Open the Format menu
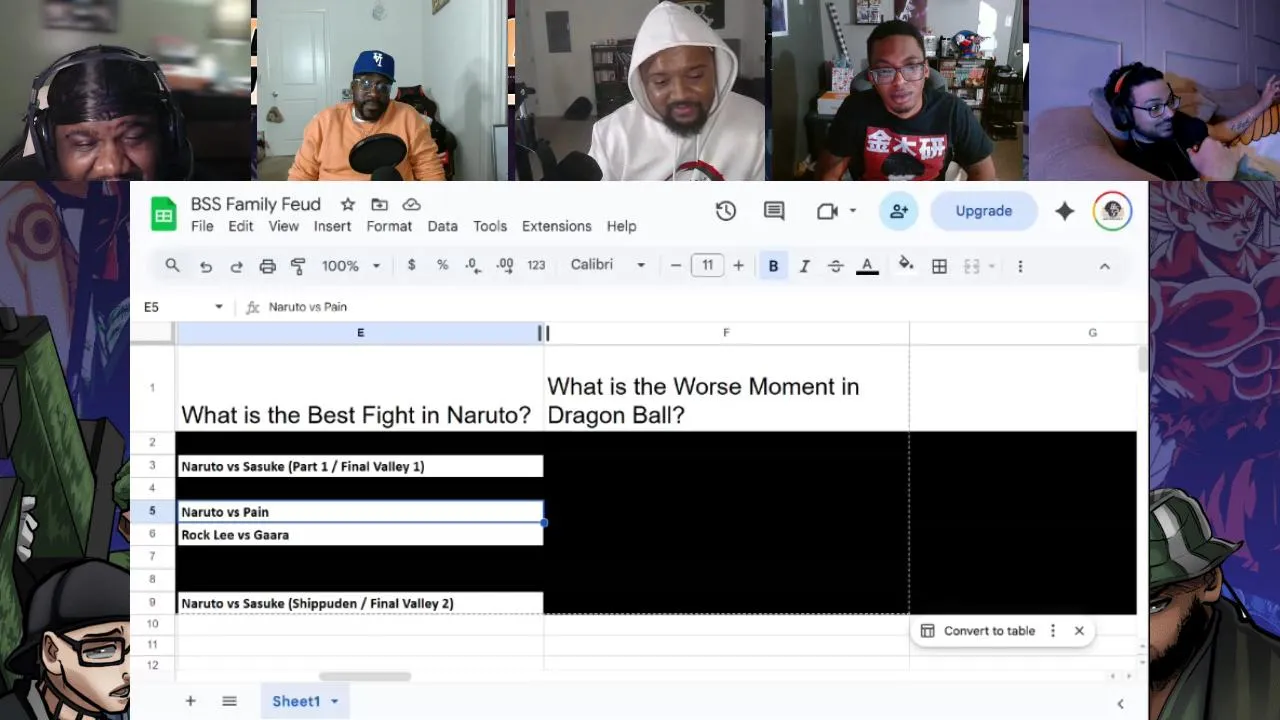The width and height of the screenshot is (1280, 720). pyautogui.click(x=389, y=226)
